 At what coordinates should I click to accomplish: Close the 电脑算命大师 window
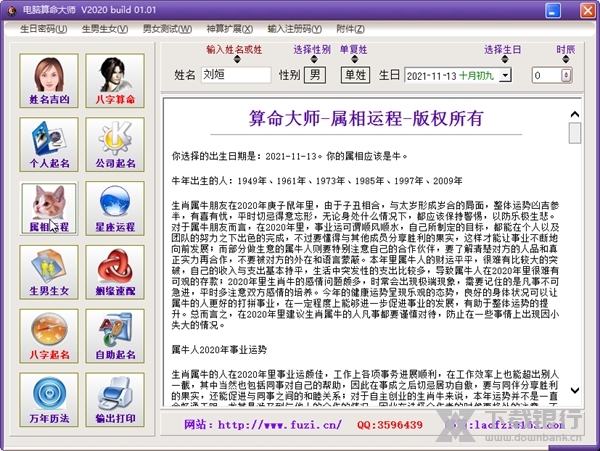pyautogui.click(x=587, y=10)
